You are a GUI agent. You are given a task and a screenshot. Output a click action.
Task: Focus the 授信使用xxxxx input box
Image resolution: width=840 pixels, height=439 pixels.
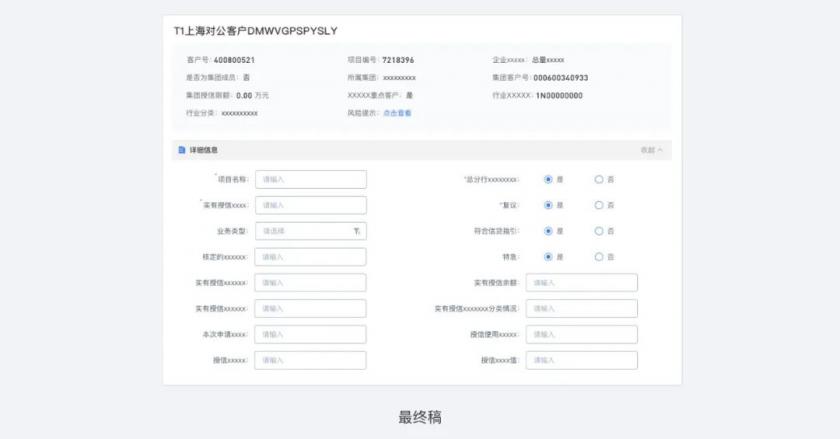[581, 334]
